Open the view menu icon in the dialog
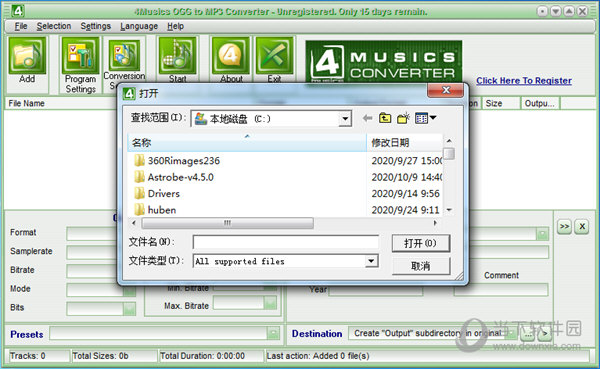Screen dimensions: 600x369 (426, 118)
